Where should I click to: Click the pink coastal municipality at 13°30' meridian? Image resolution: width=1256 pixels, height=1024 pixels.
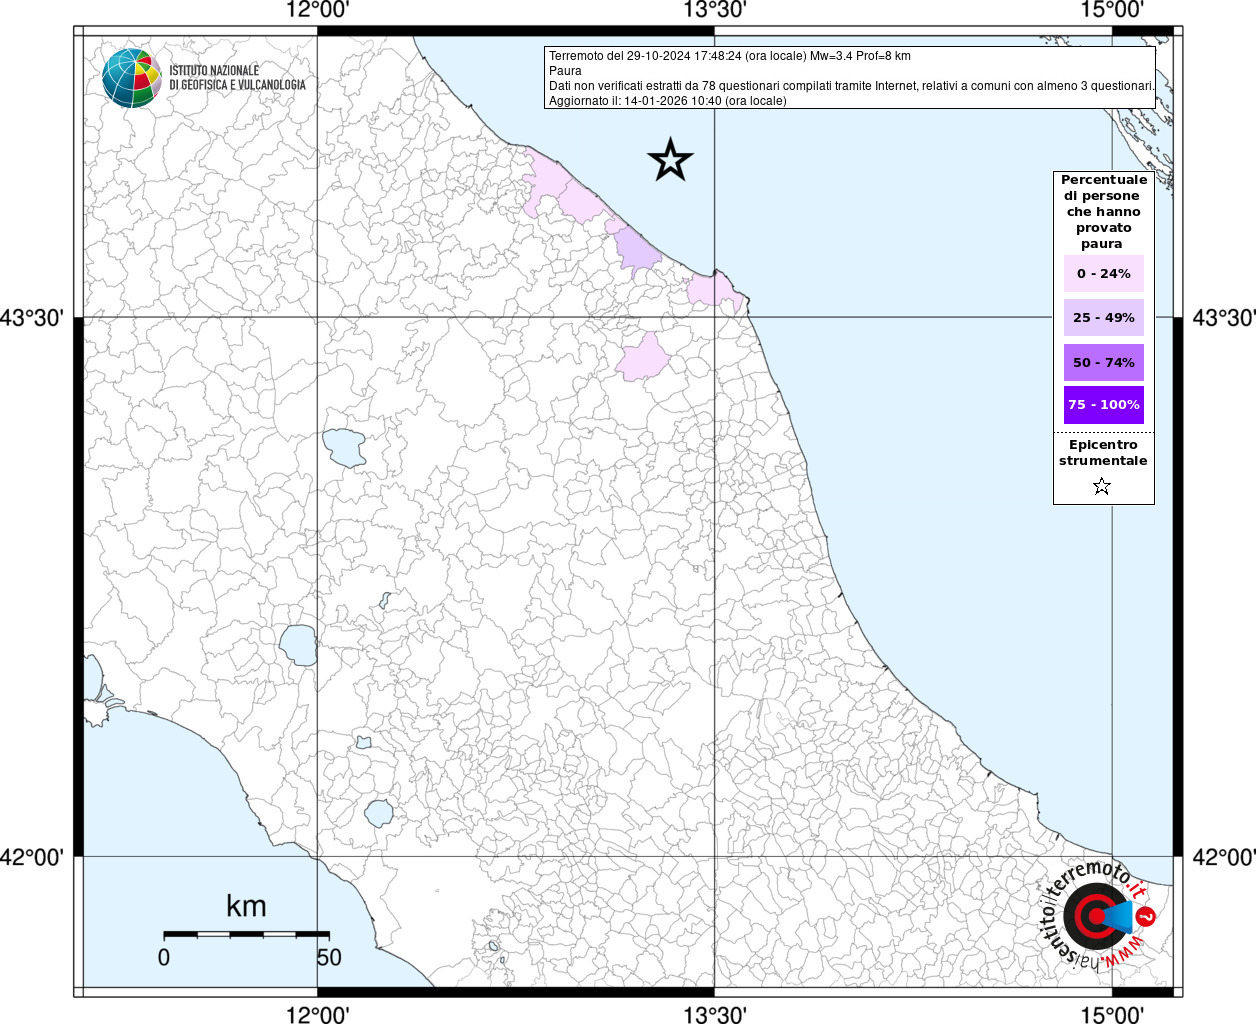(x=712, y=290)
